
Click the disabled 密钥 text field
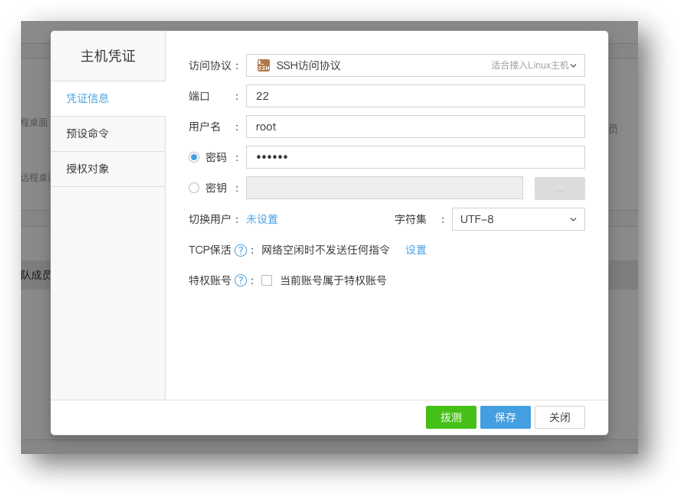tap(384, 188)
